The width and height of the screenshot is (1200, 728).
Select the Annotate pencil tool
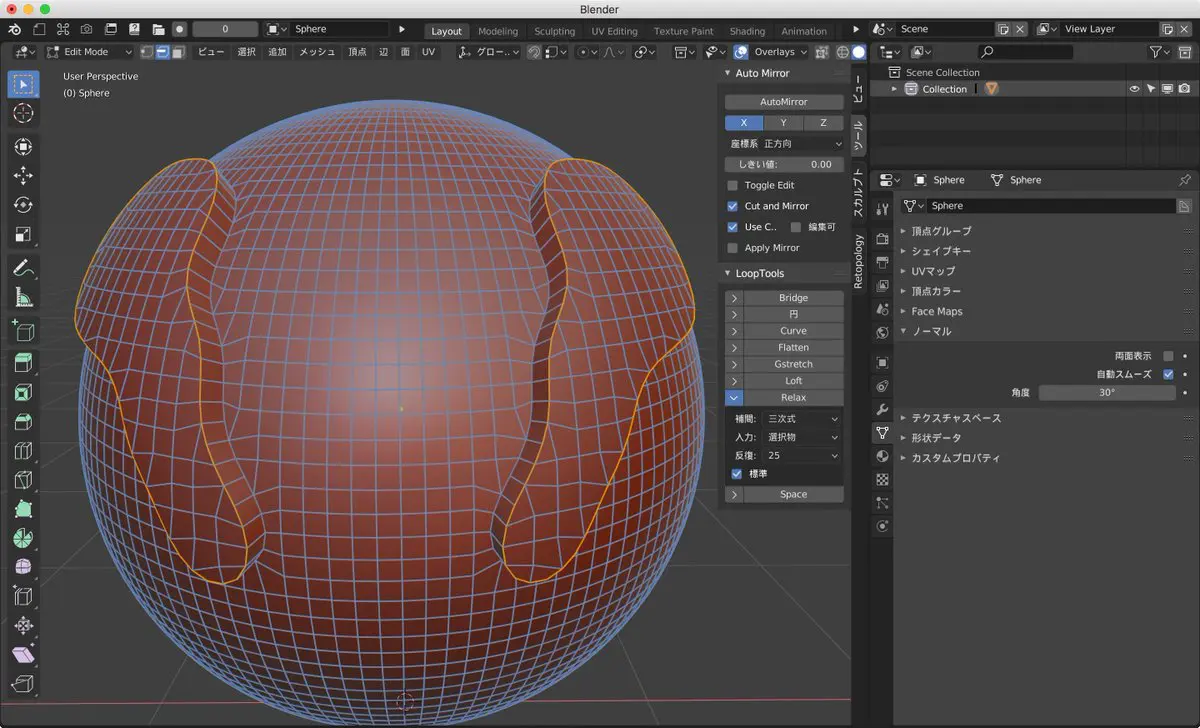(x=23, y=268)
